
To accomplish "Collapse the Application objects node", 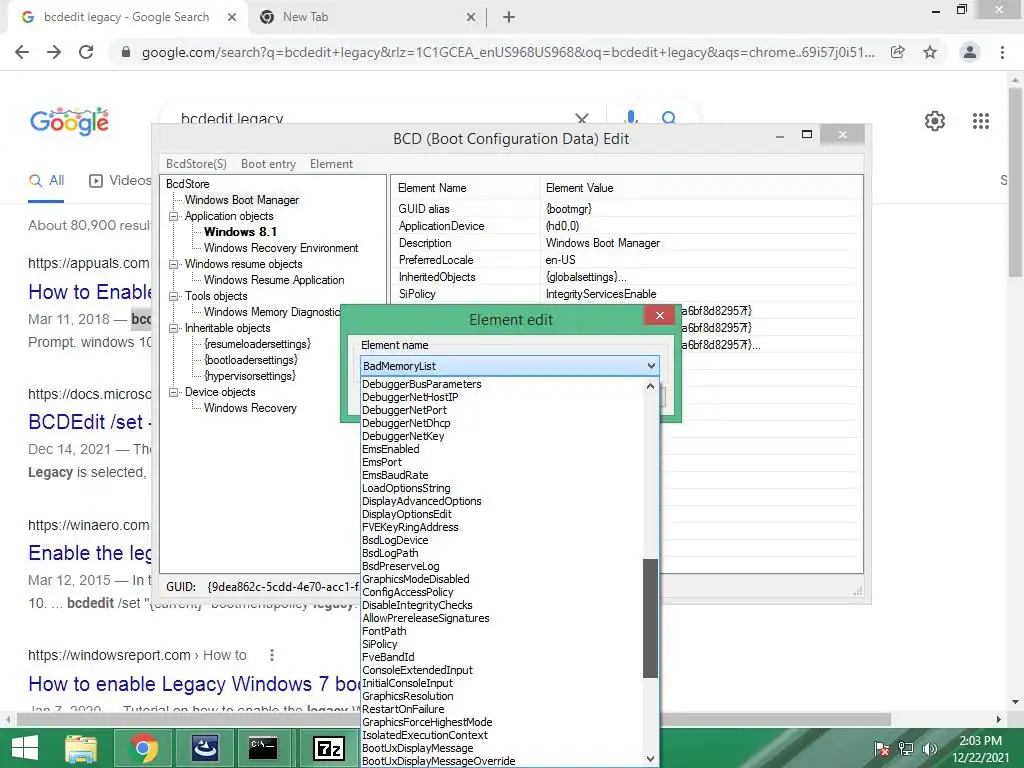I will tap(174, 216).
